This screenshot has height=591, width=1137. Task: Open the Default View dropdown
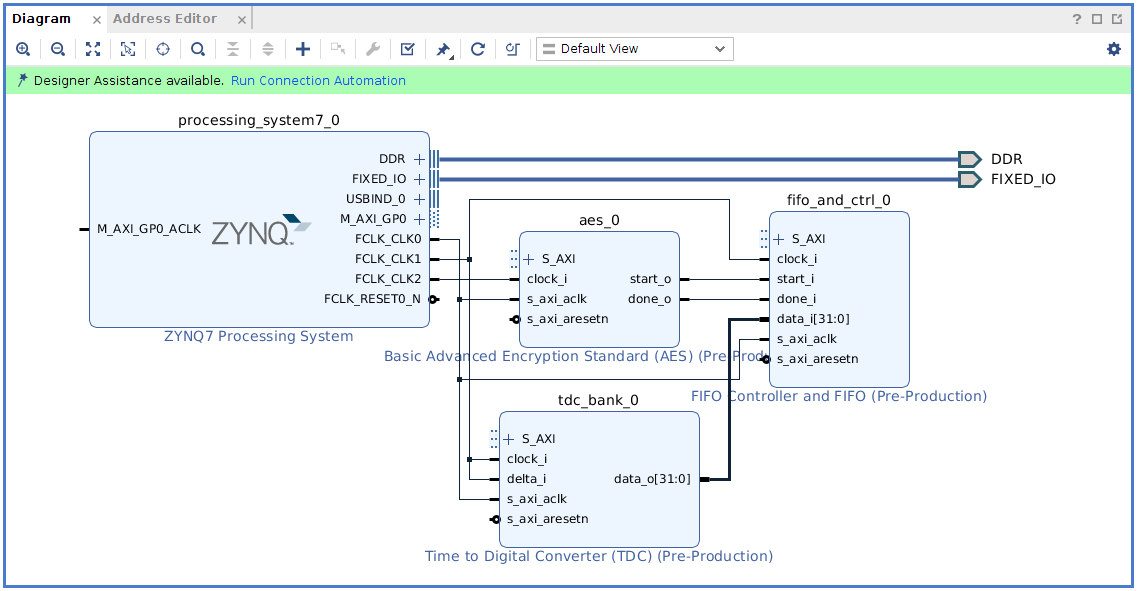pyautogui.click(x=634, y=49)
